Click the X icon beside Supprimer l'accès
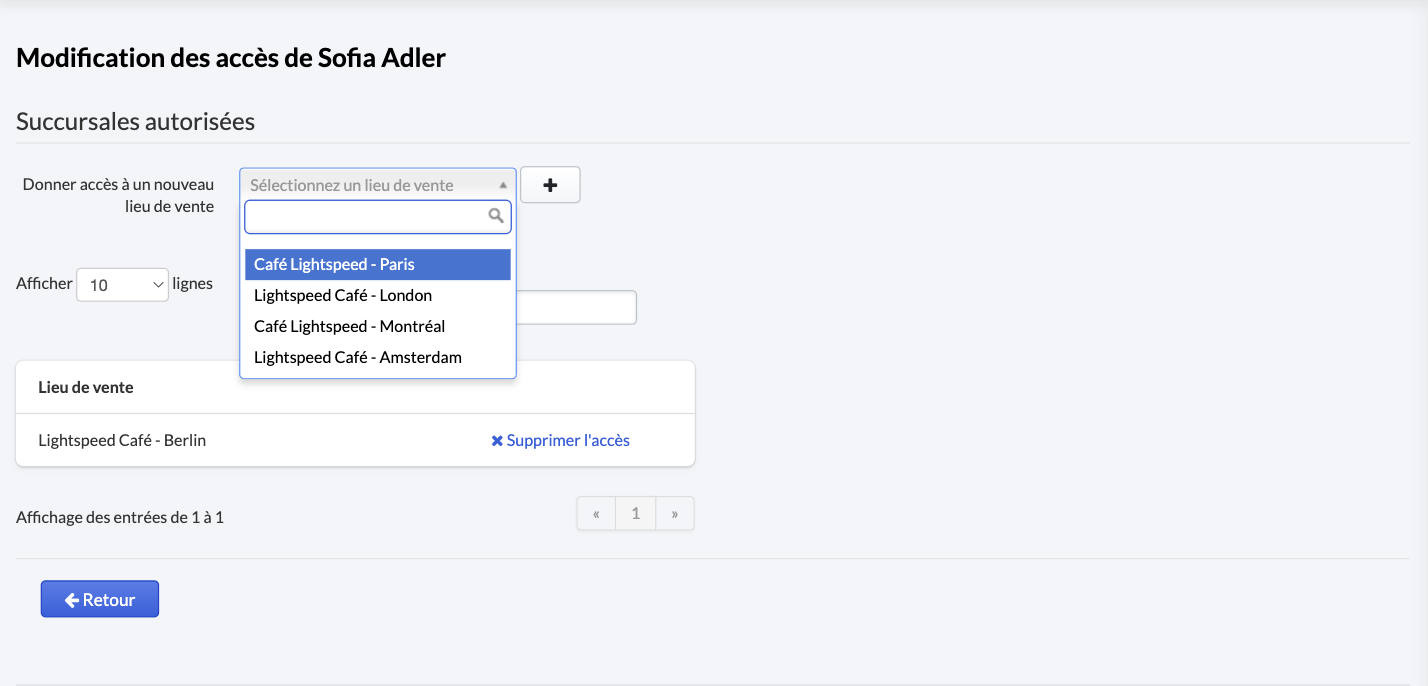The height and width of the screenshot is (686, 1428). pyautogui.click(x=497, y=441)
